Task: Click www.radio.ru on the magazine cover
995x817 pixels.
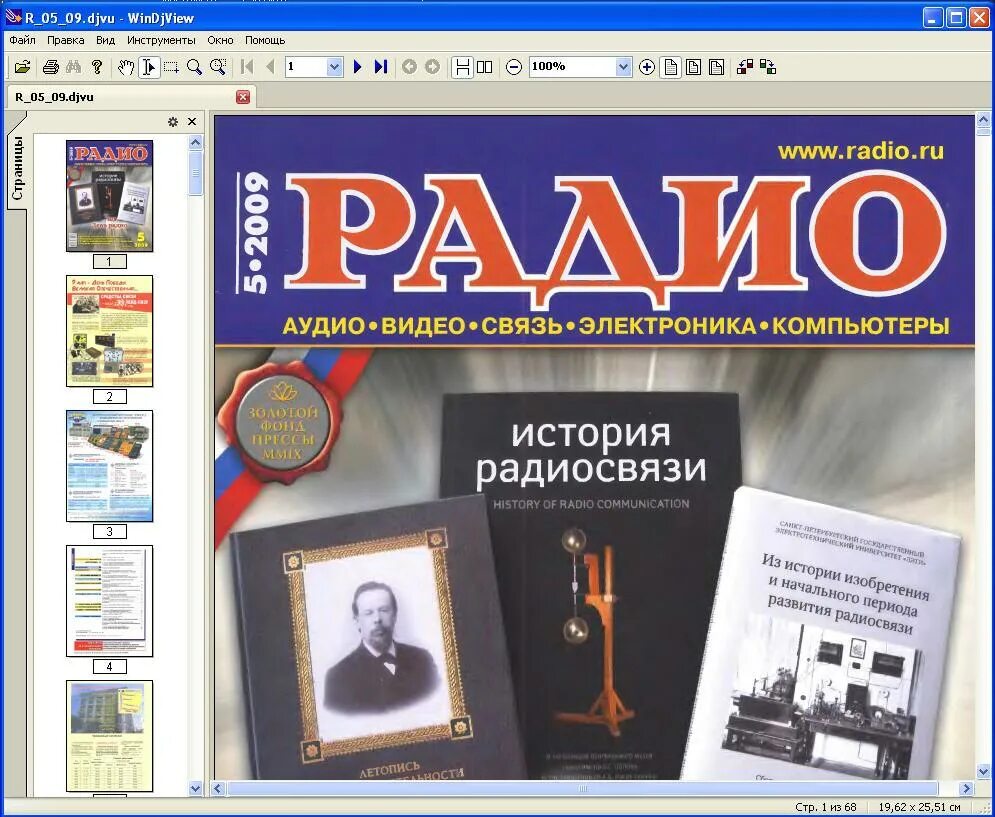Action: (x=860, y=151)
